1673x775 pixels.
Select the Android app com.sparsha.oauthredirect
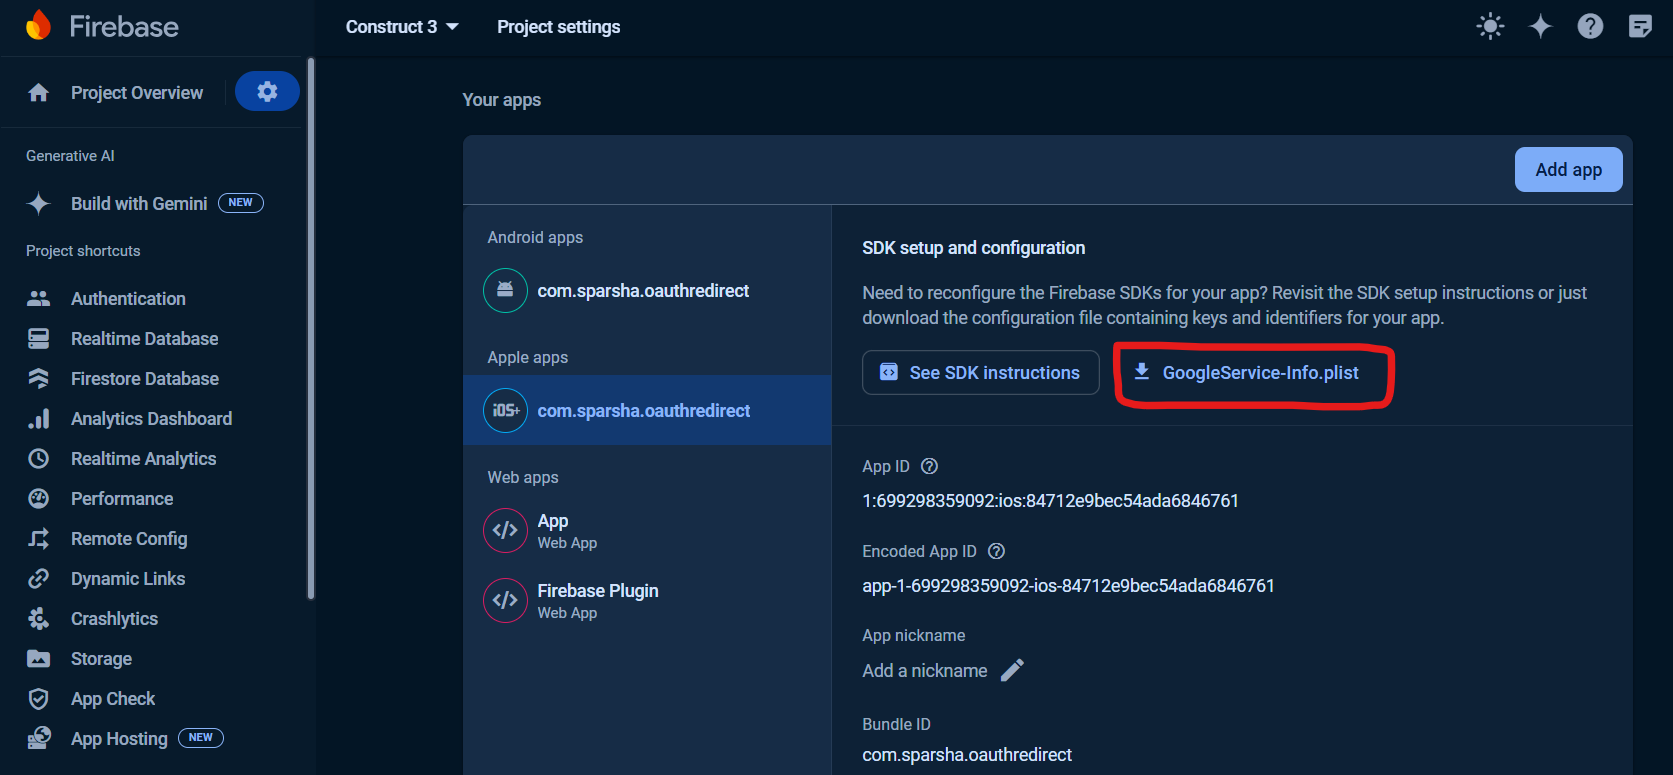coord(642,291)
